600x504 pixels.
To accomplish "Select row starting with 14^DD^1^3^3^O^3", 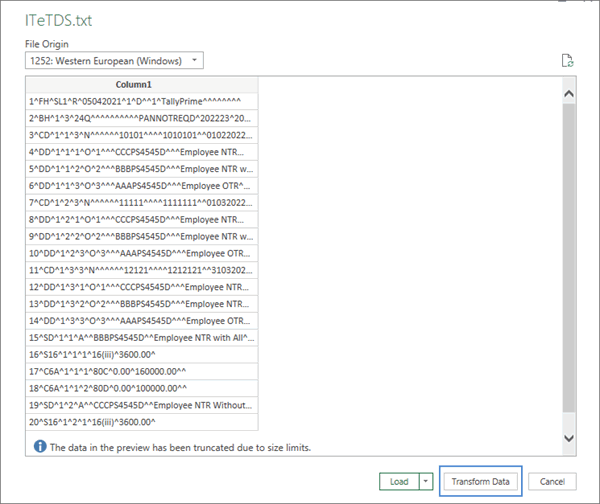I will click(x=142, y=321).
